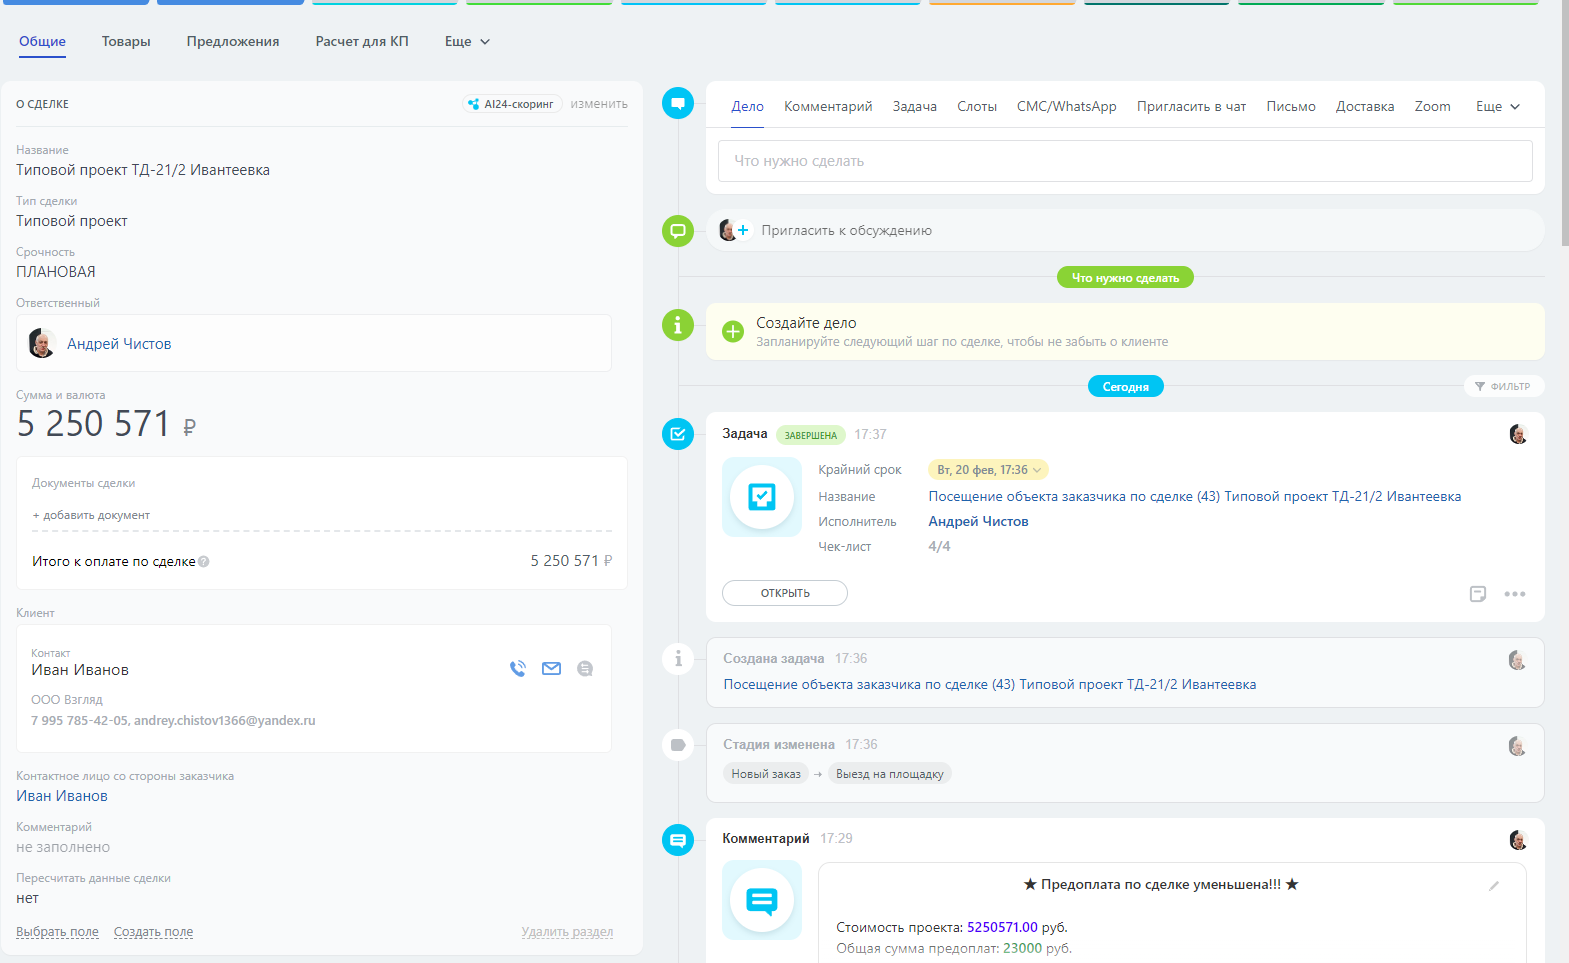1569x963 pixels.
Task: Click the green plus icon beside Создайте дело
Action: (733, 332)
